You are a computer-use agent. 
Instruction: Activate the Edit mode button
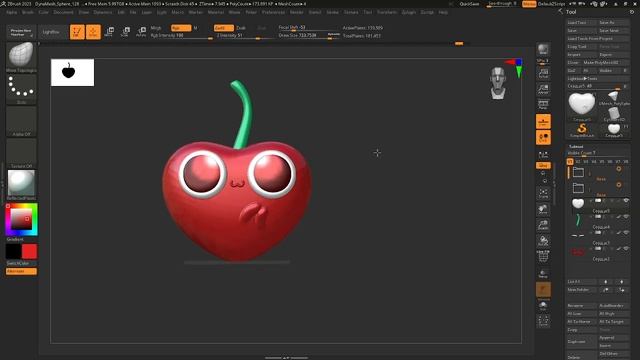coord(77,32)
